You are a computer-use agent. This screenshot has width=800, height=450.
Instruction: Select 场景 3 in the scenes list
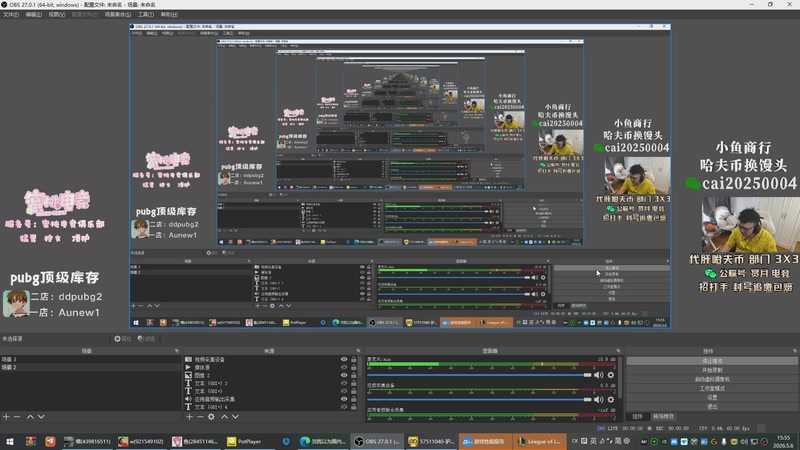(90, 359)
